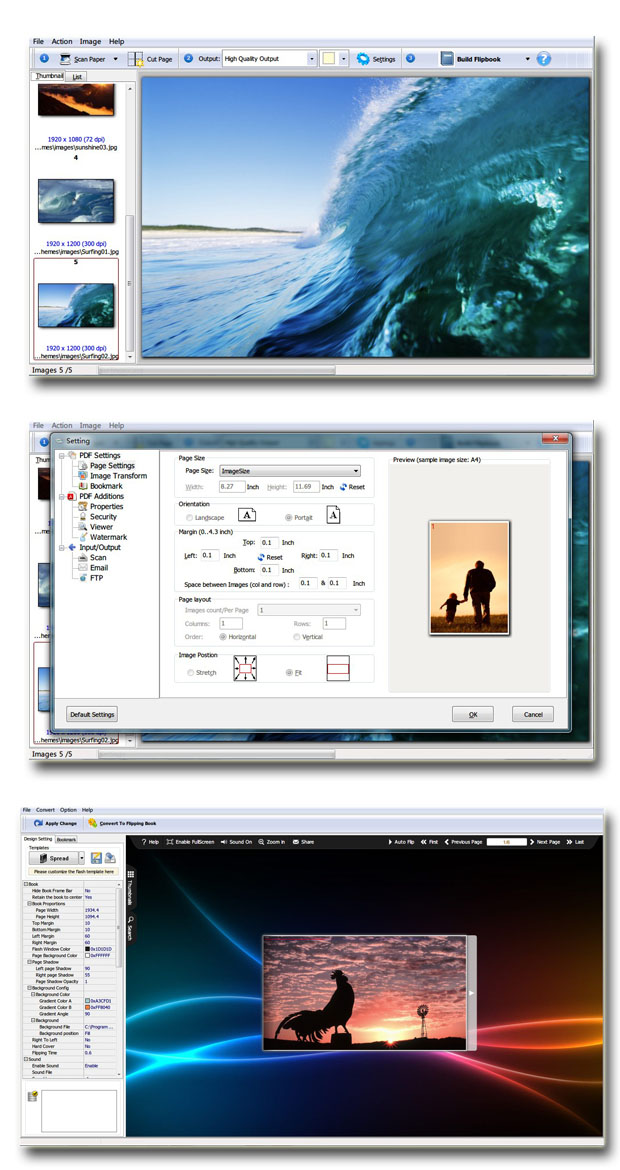620x1170 pixels.
Task: Click the blue help question mark icon
Action: pyautogui.click(x=544, y=59)
